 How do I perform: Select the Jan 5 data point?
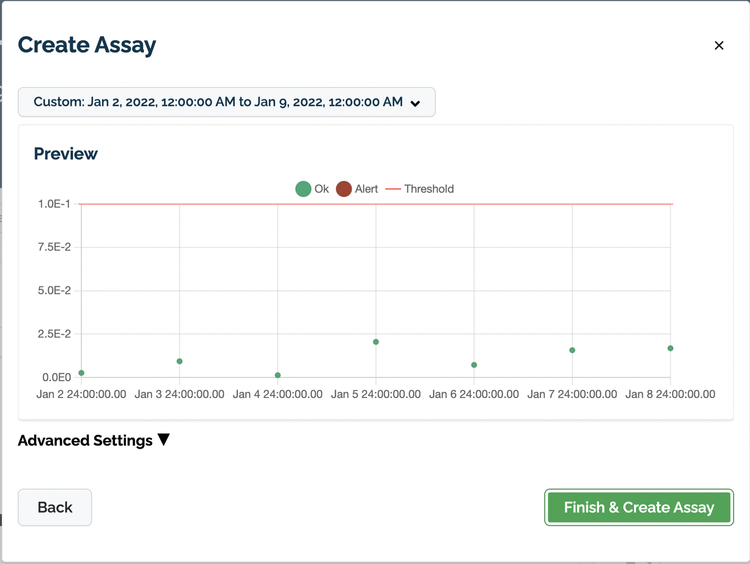pos(376,342)
